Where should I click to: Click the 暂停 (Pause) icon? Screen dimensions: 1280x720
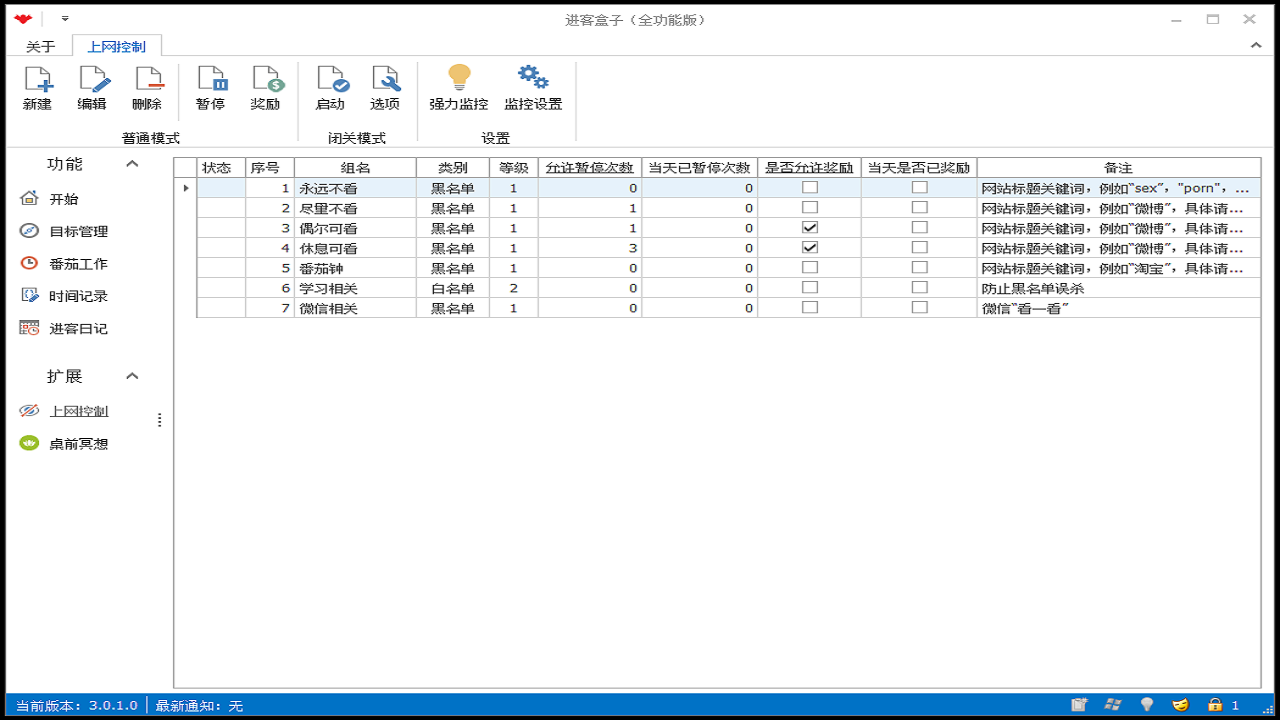point(210,88)
